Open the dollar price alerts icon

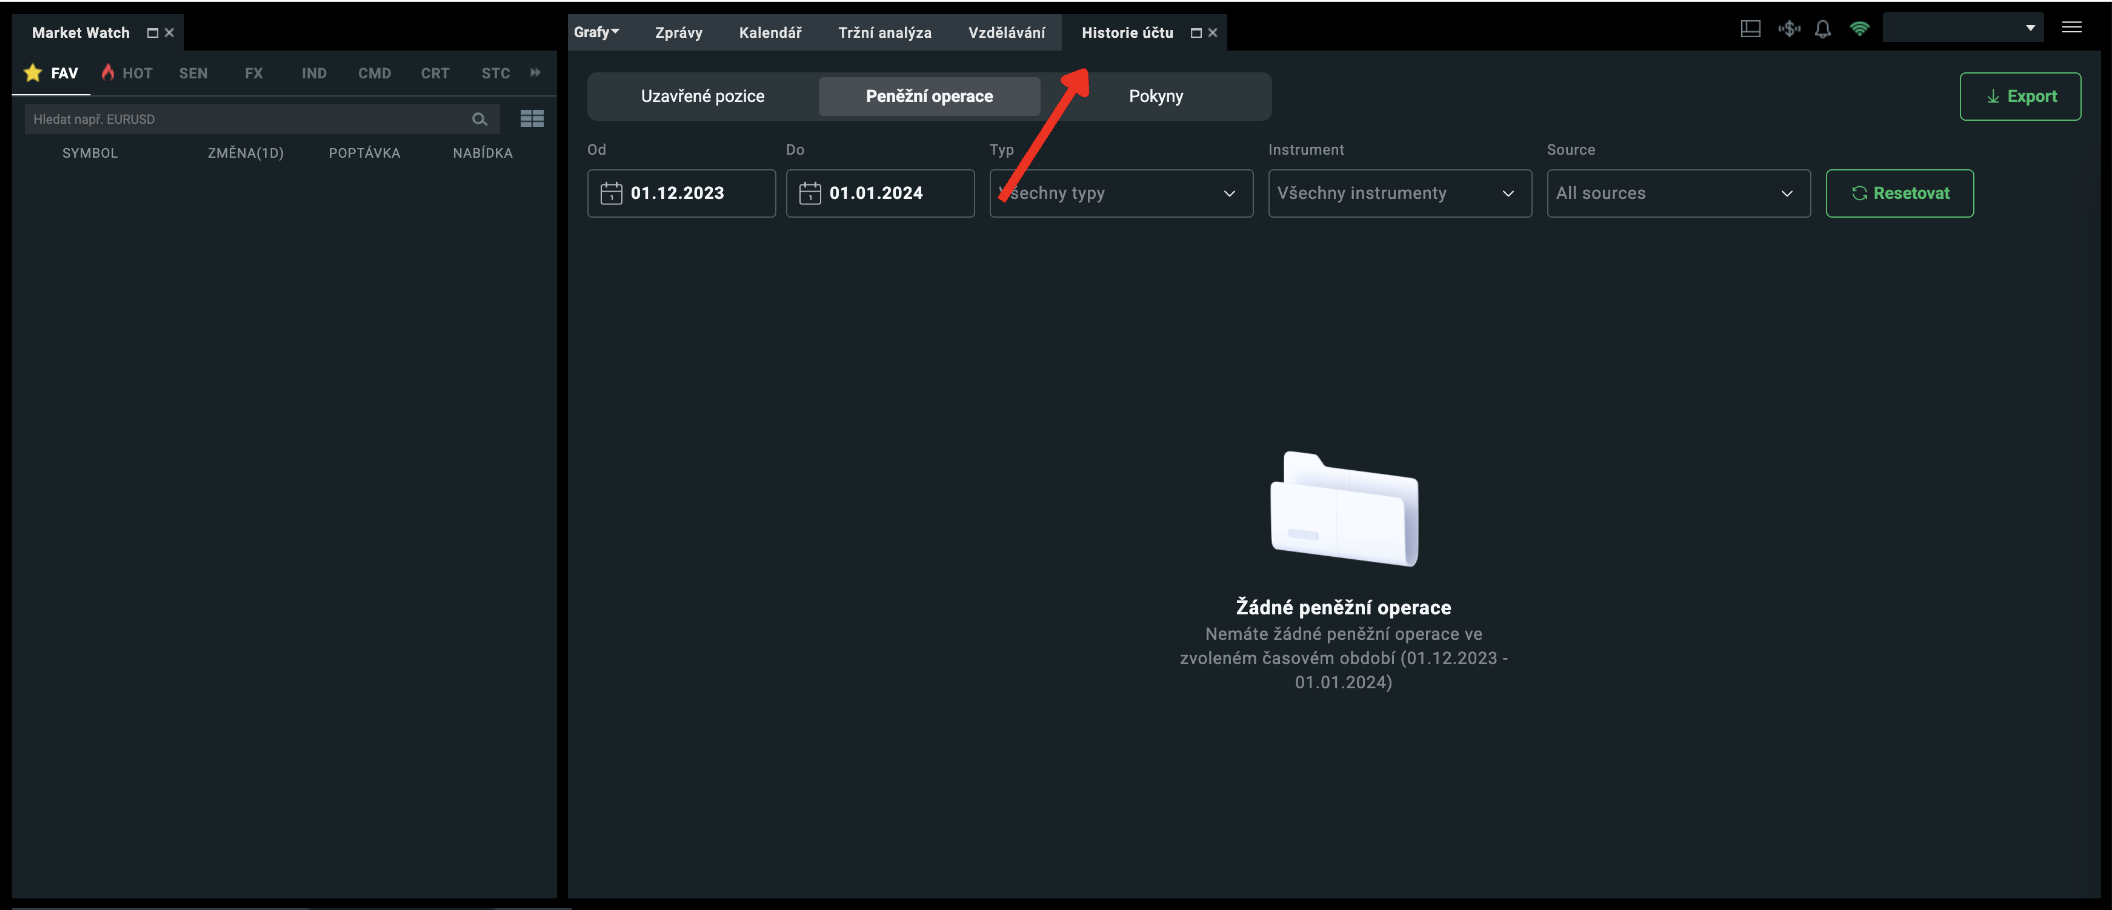1789,29
